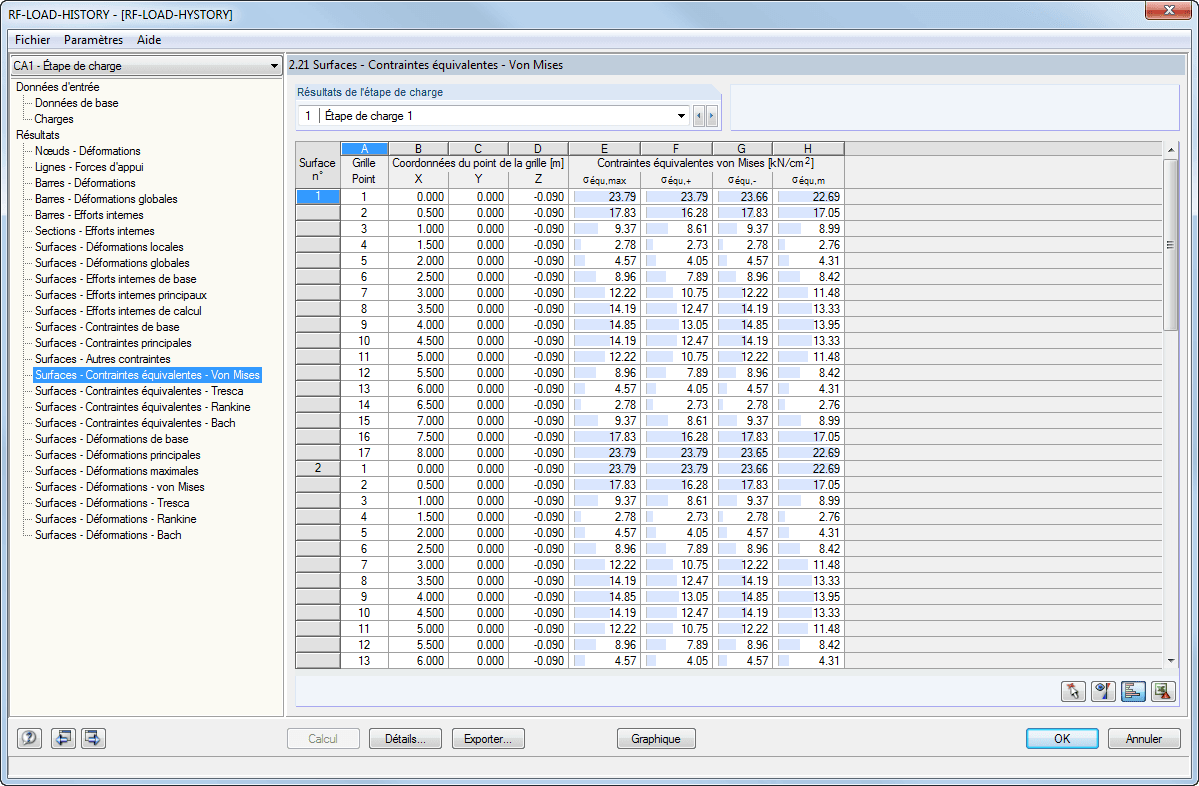
Task: Click column A header in table
Action: coord(364,148)
